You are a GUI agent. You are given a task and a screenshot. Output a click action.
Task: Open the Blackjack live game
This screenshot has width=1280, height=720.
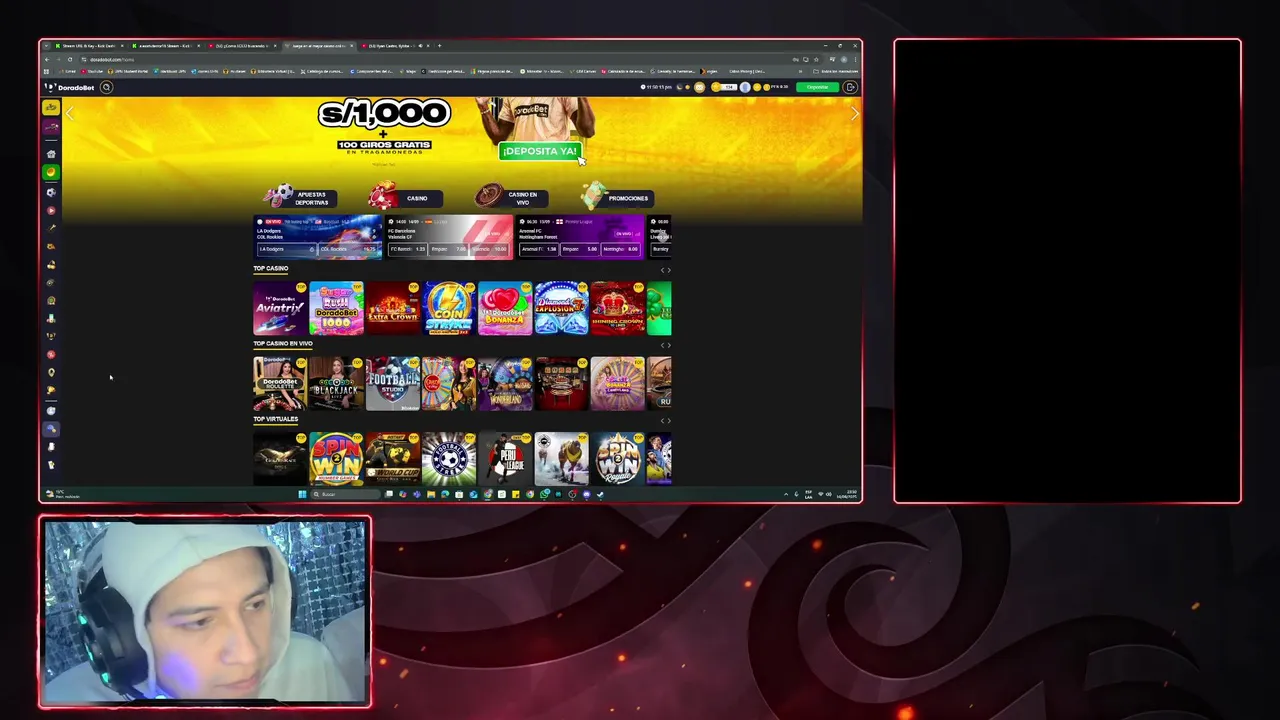(336, 383)
